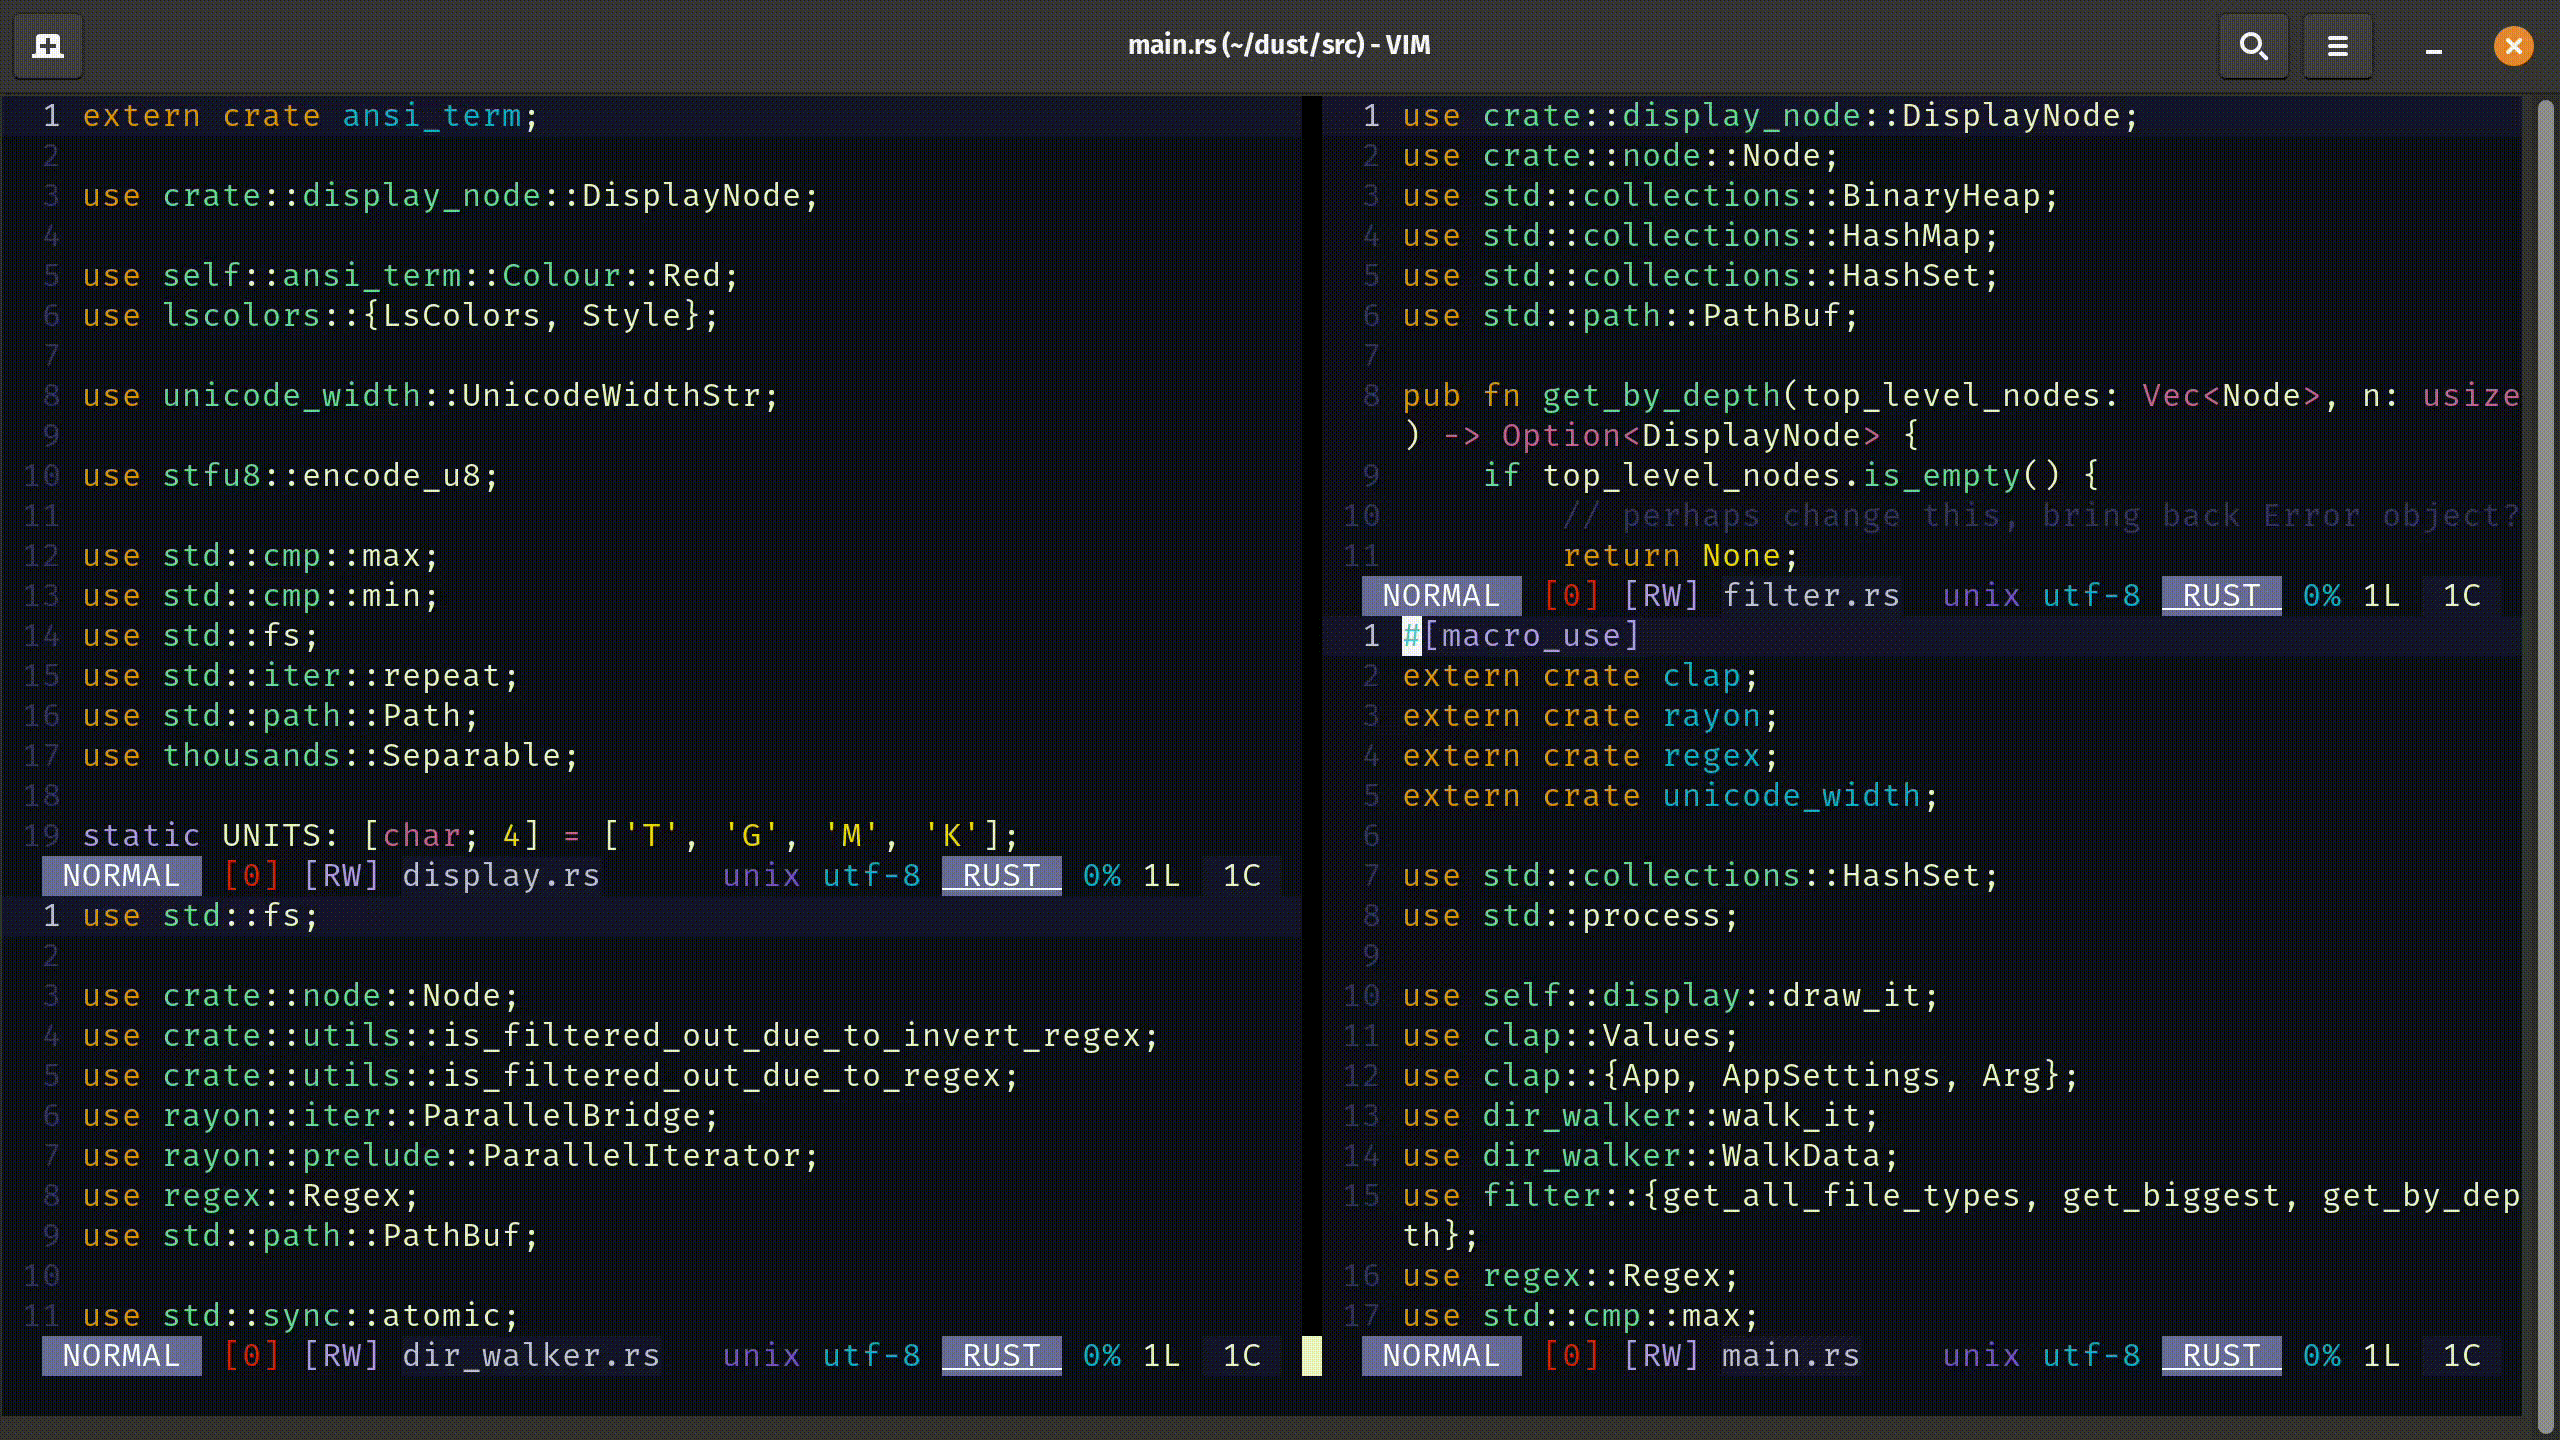Screen dimensions: 2560x1440
Task: Select the NORMAL mode indicator on main.rs statusline
Action: pyautogui.click(x=1441, y=1355)
